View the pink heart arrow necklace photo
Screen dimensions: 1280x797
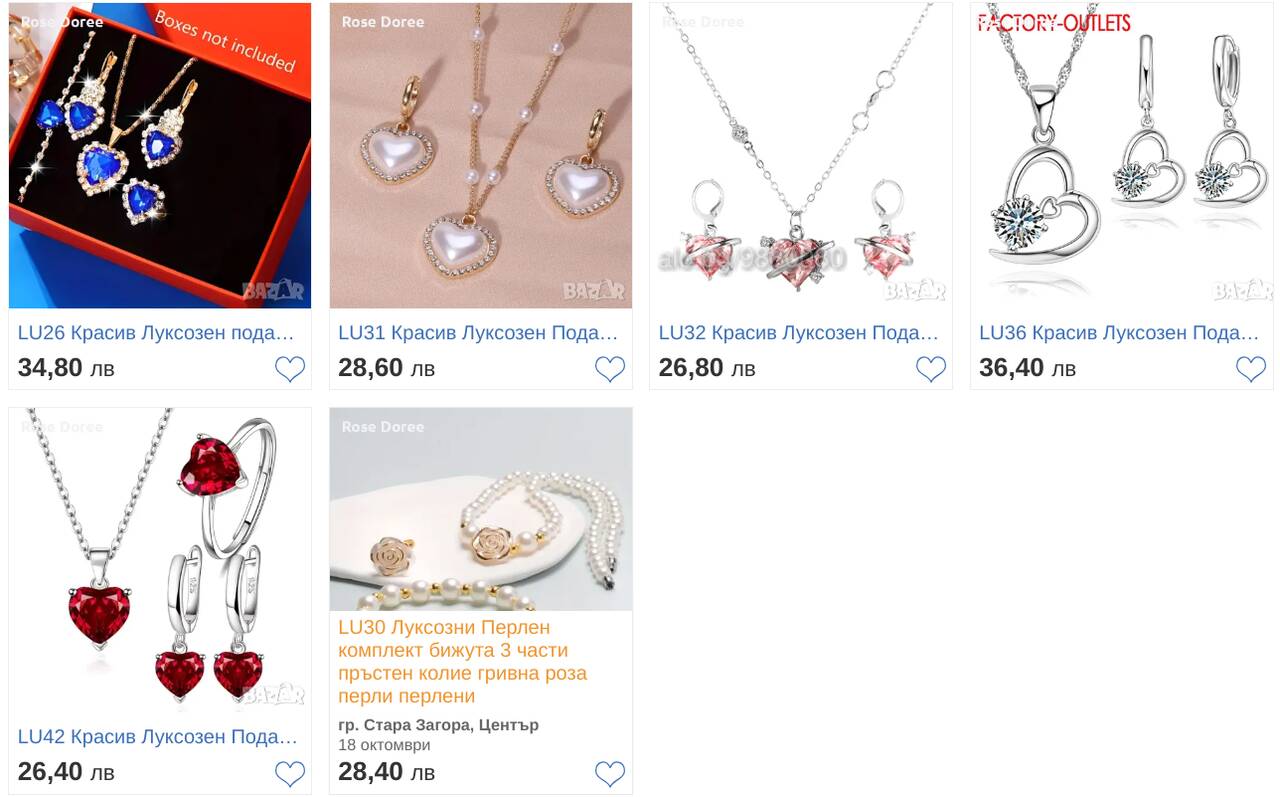pos(801,155)
